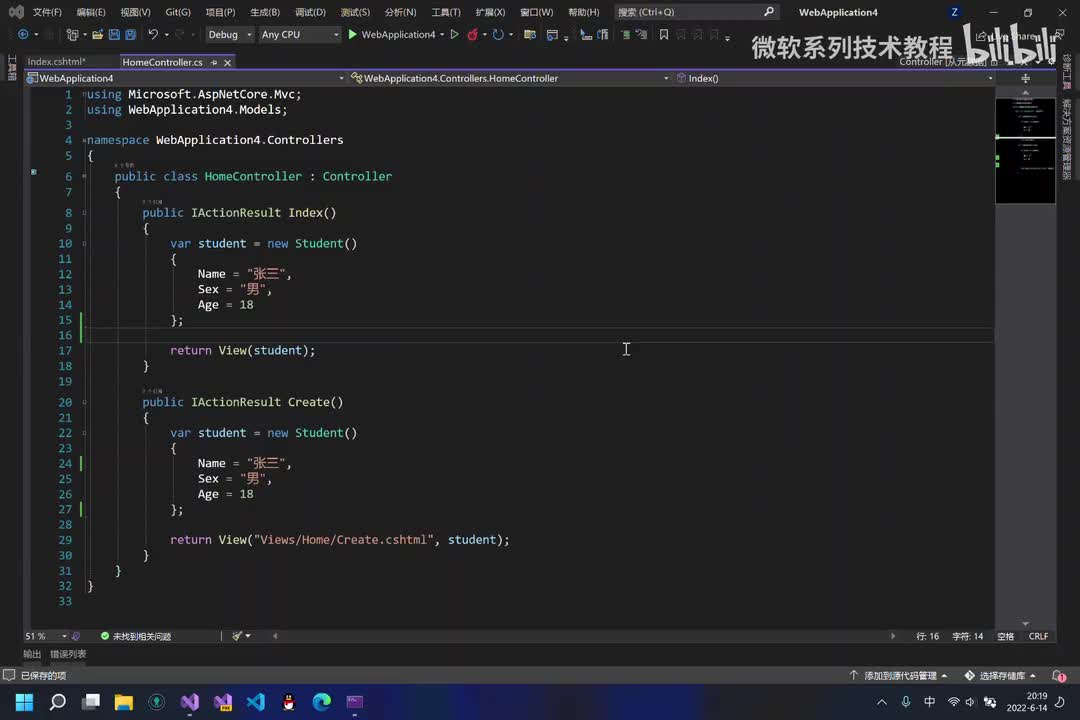Collapse the namespace outline at line 4
The height and width of the screenshot is (720, 1080).
(x=84, y=140)
